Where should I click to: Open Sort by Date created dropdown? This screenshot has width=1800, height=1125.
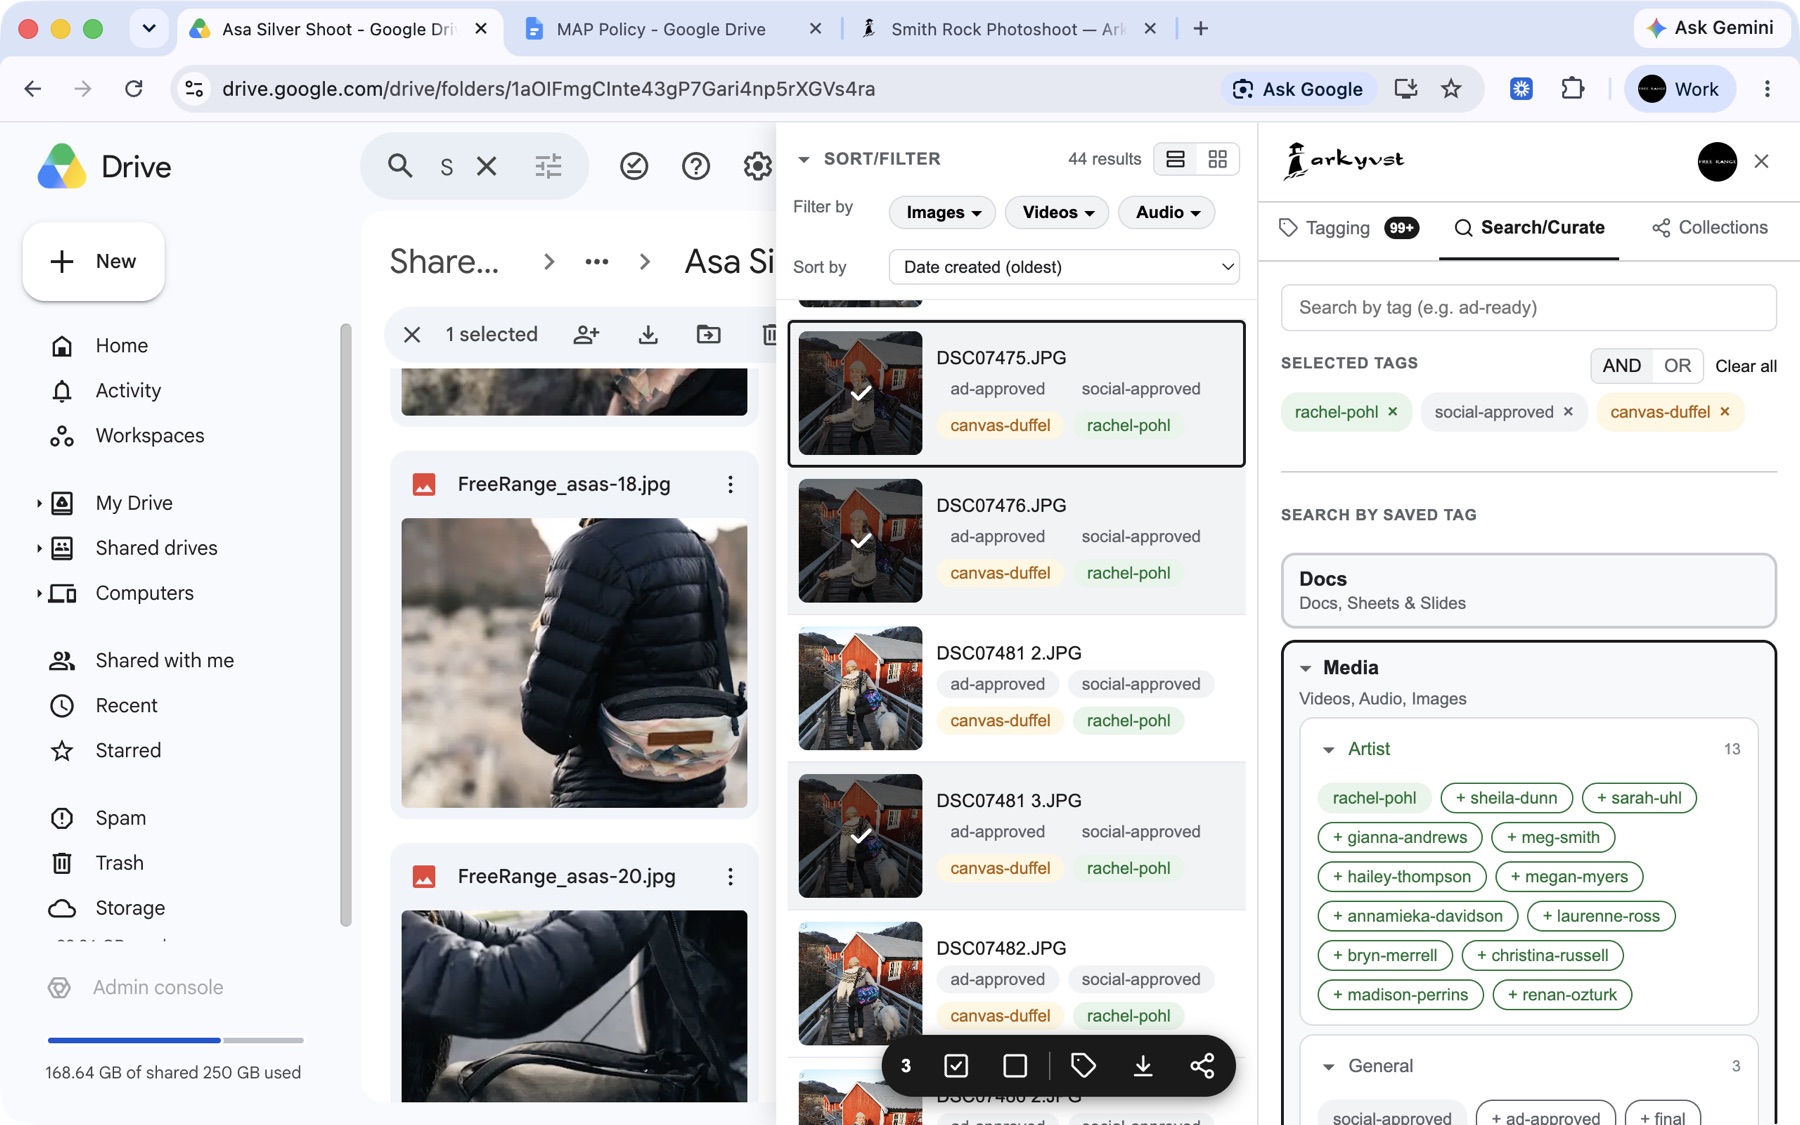pyautogui.click(x=1064, y=267)
